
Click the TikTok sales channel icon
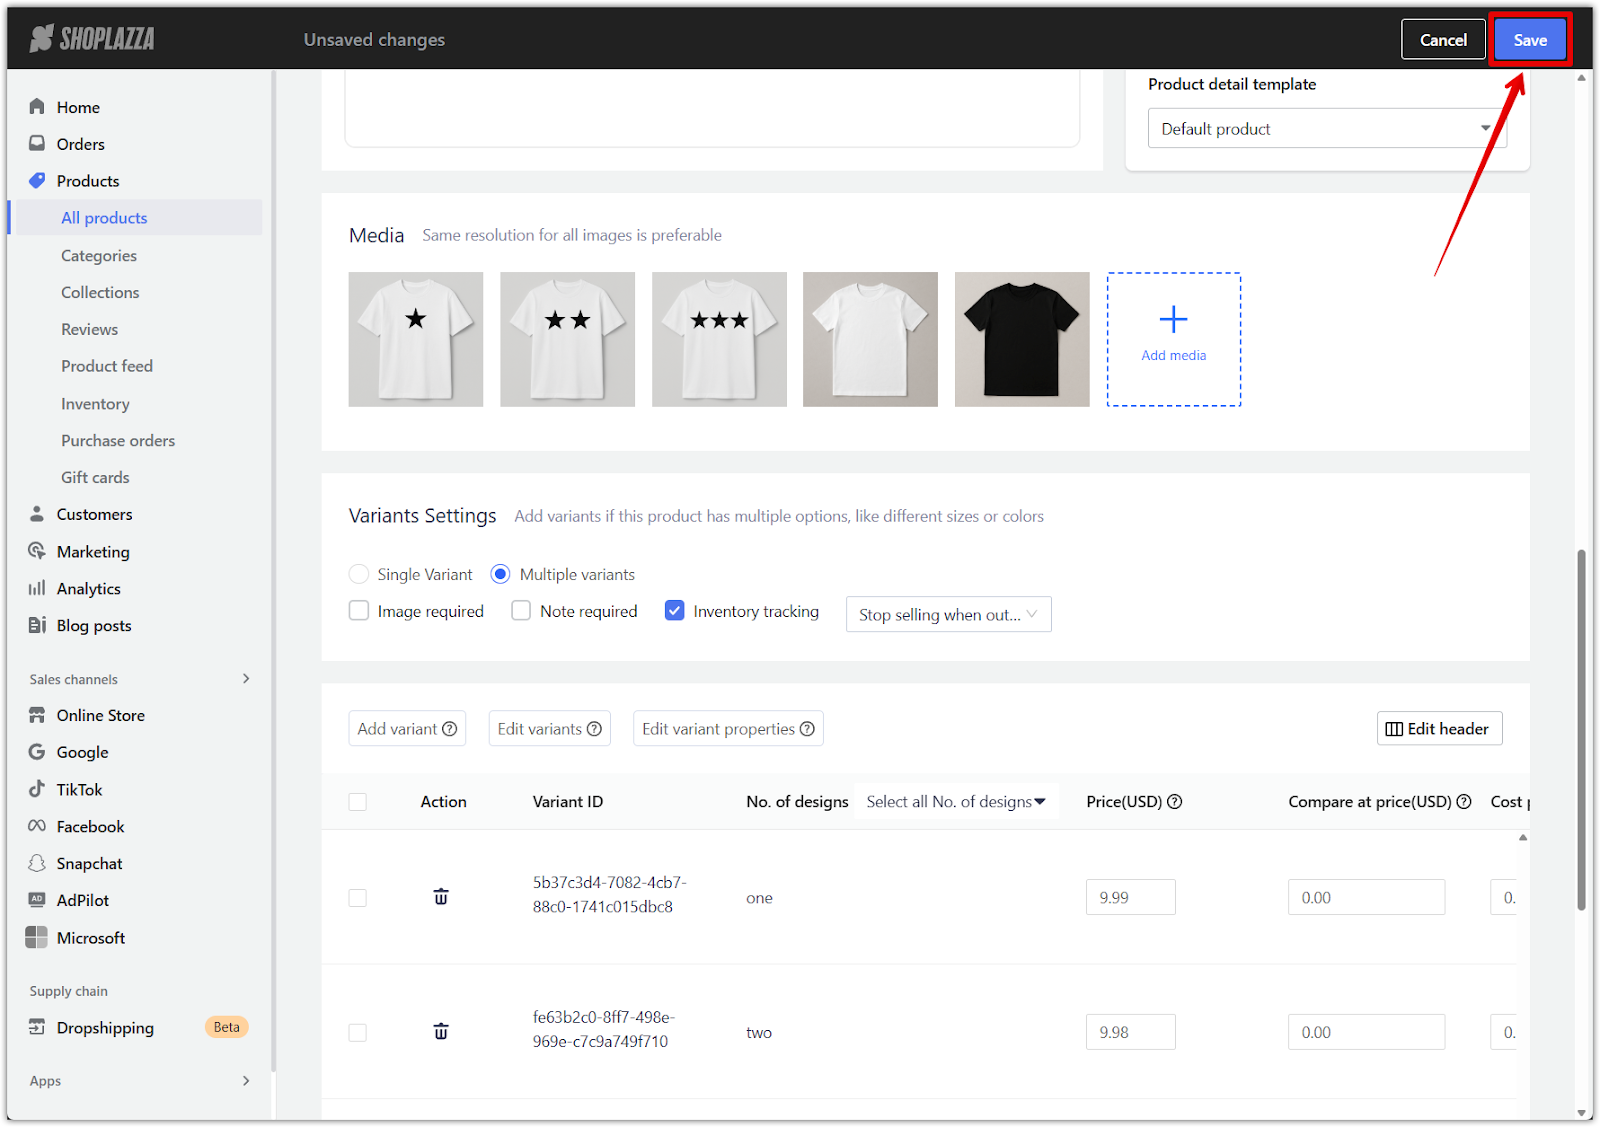[37, 789]
